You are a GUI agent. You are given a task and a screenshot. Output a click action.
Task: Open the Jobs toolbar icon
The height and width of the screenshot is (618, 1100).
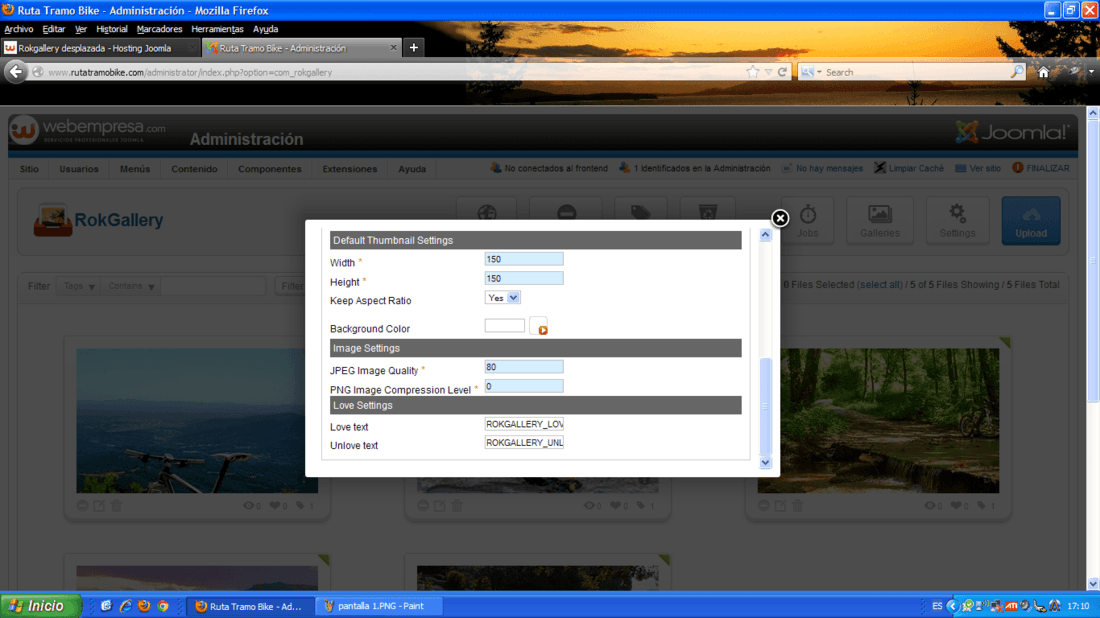pyautogui.click(x=807, y=221)
